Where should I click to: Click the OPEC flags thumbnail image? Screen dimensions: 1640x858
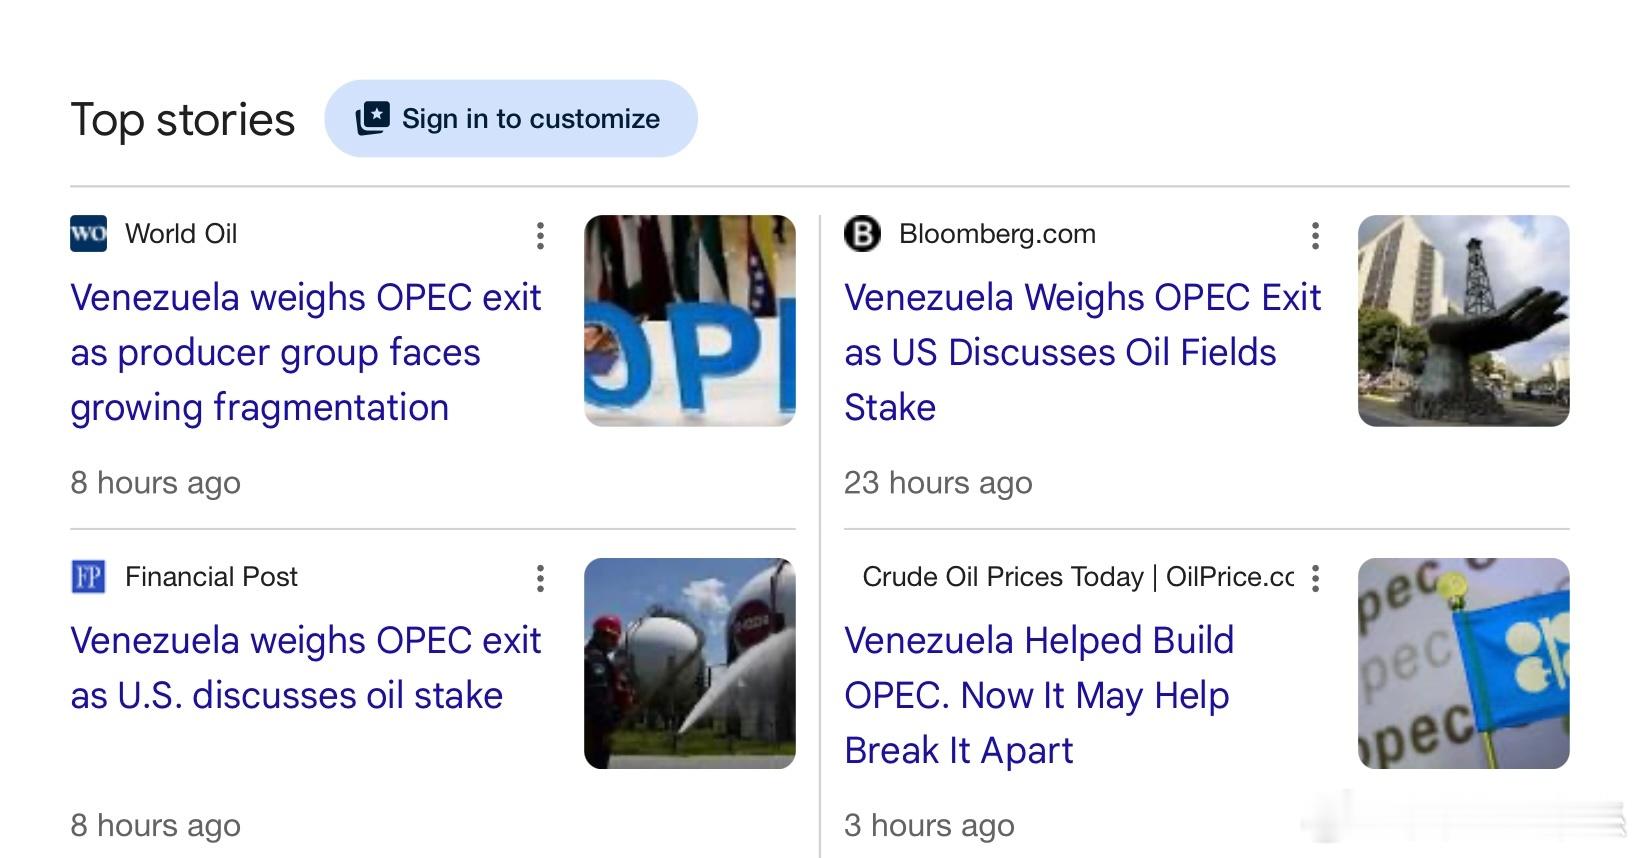coord(690,321)
